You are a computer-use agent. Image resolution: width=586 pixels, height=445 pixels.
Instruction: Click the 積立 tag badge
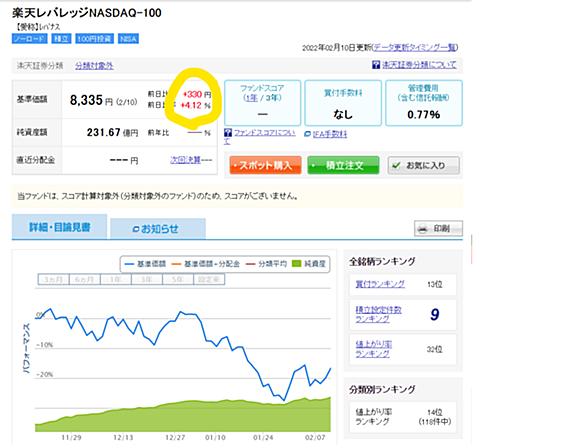pos(61,39)
